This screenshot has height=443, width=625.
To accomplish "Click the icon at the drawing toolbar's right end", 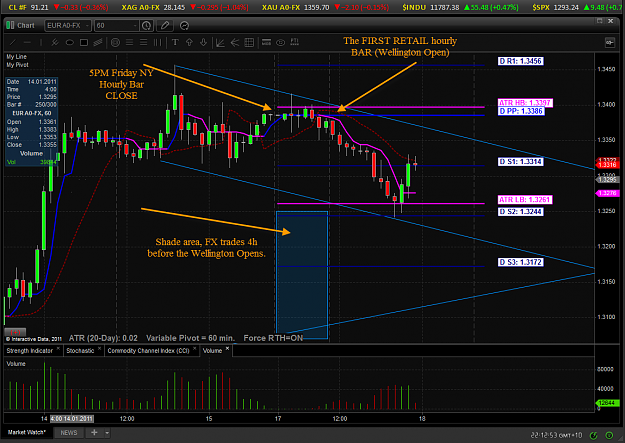I will [x=609, y=42].
